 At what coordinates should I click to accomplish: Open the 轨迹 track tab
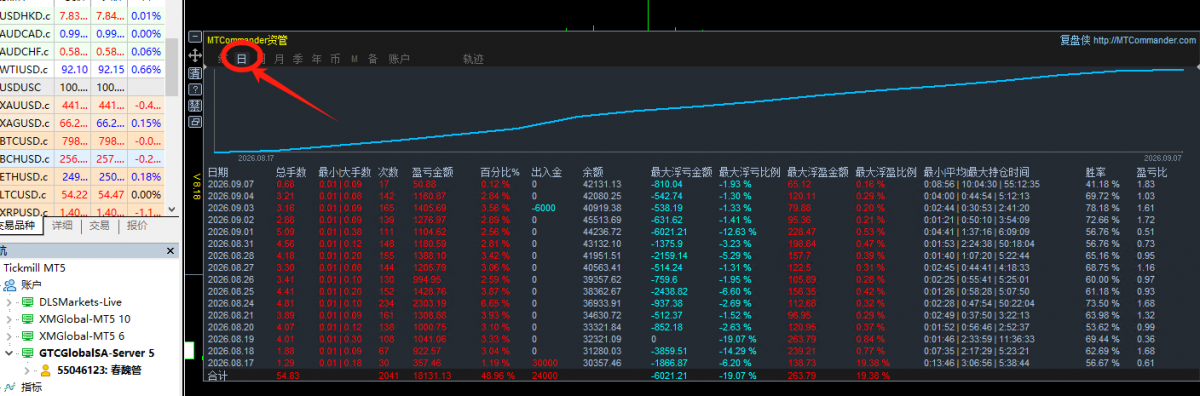(x=472, y=59)
